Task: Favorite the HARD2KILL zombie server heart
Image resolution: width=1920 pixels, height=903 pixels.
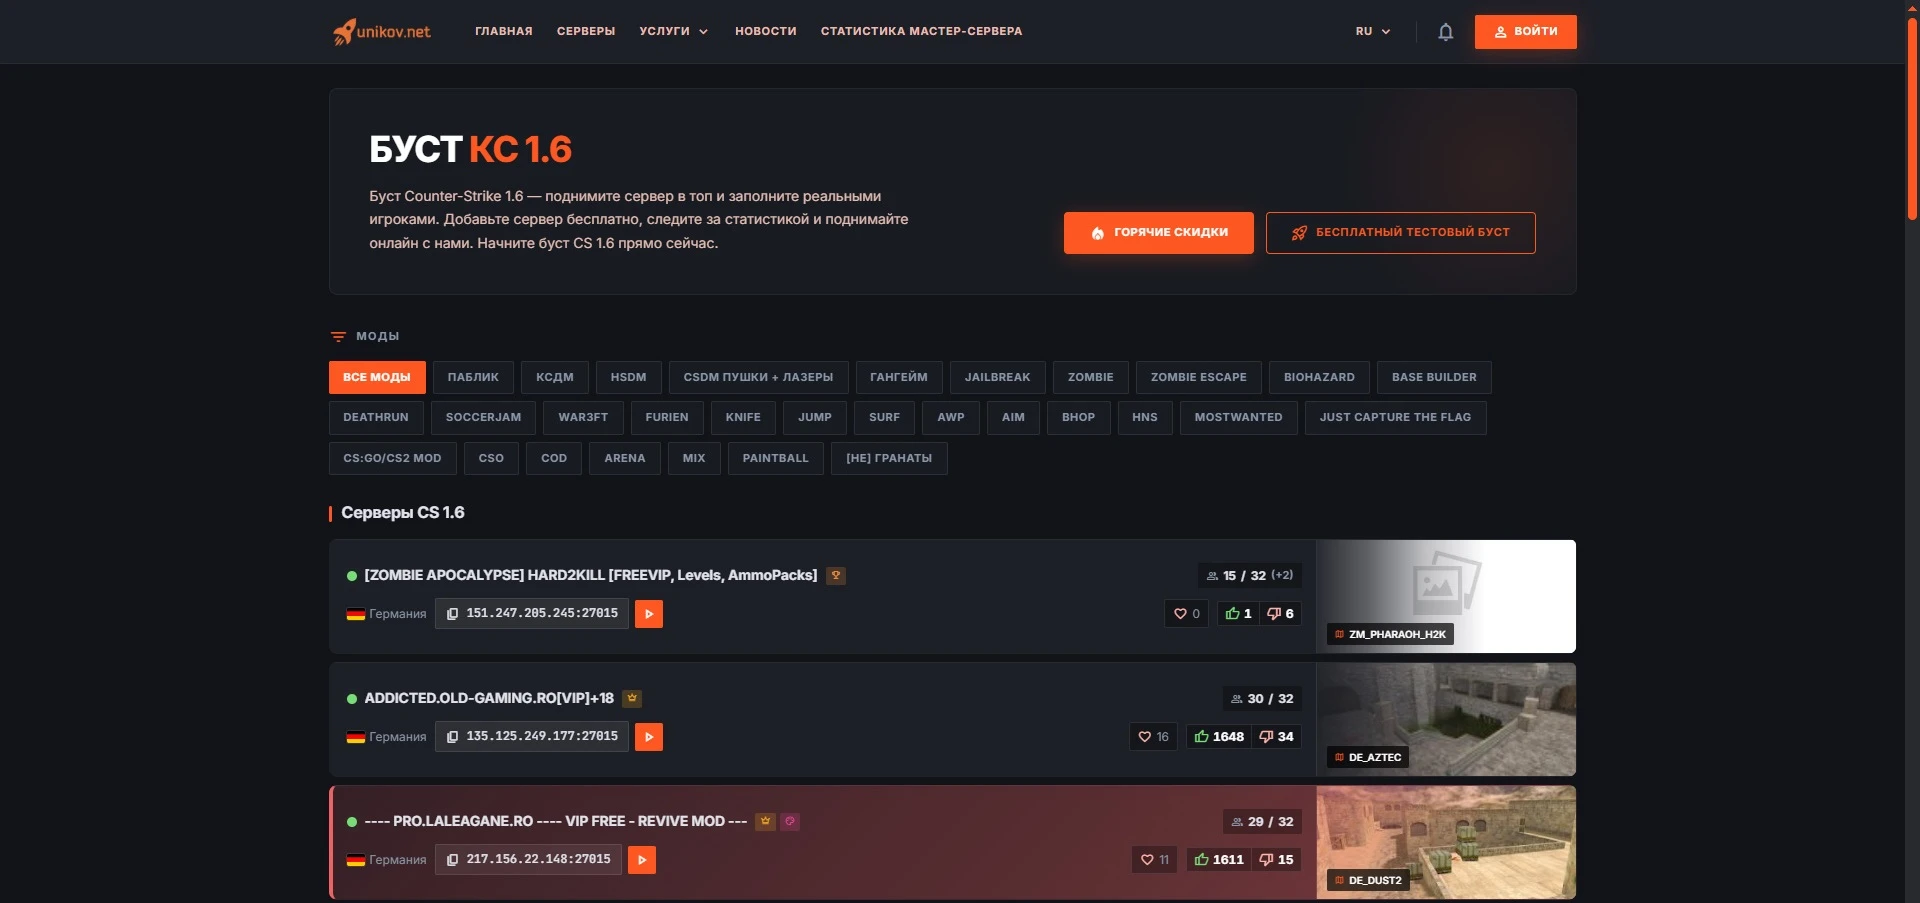Action: click(x=1186, y=614)
